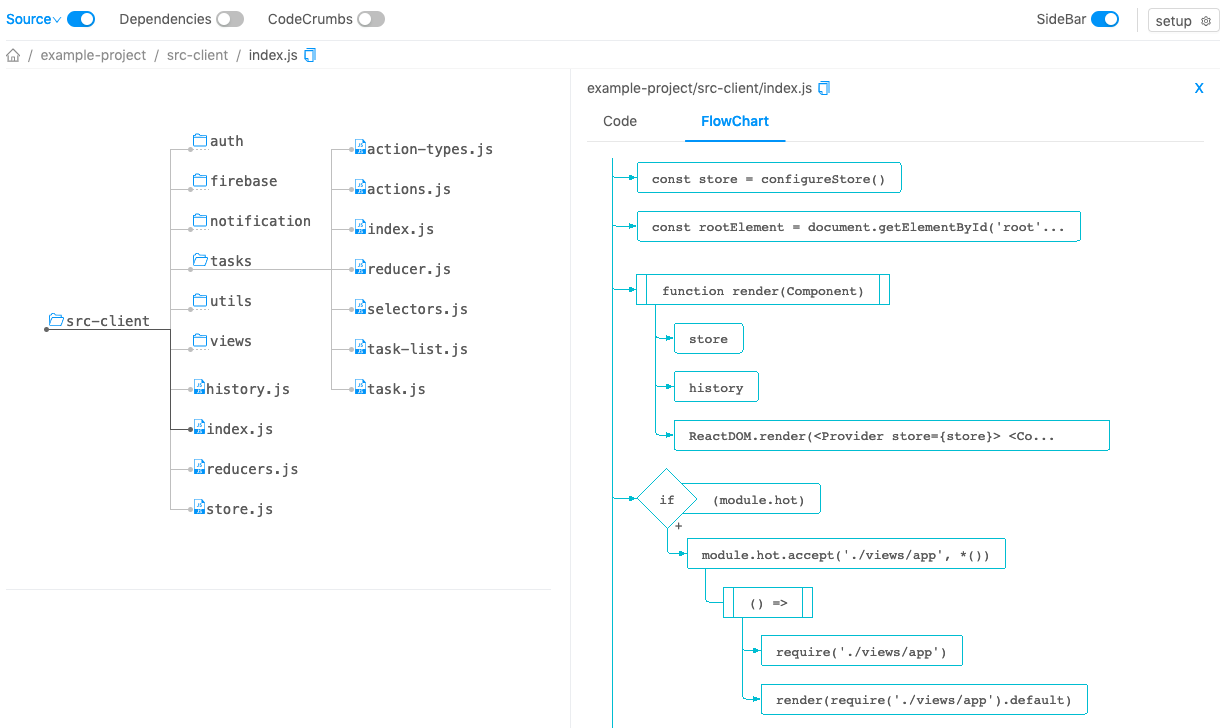Image resolution: width=1224 pixels, height=728 pixels.
Task: Go to src-client in breadcrumb
Action: pos(197,56)
